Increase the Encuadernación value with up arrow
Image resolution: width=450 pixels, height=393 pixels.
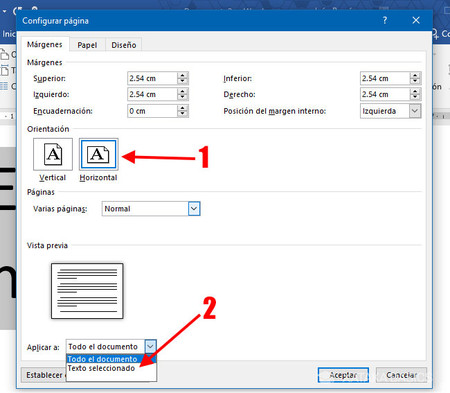[183, 108]
